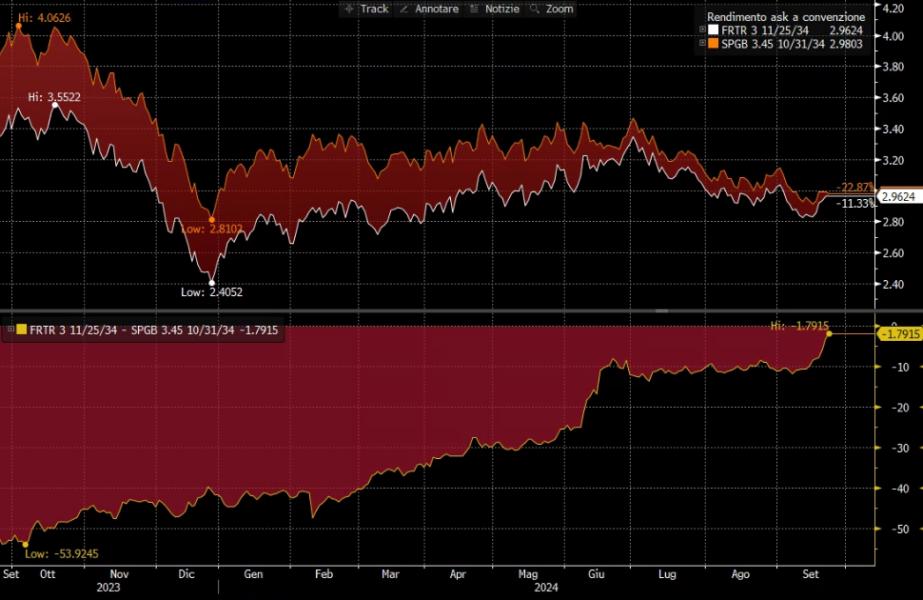Click the spread legend label FRTR - SPGB -1.7915
This screenshot has width=923, height=600.
click(x=154, y=330)
